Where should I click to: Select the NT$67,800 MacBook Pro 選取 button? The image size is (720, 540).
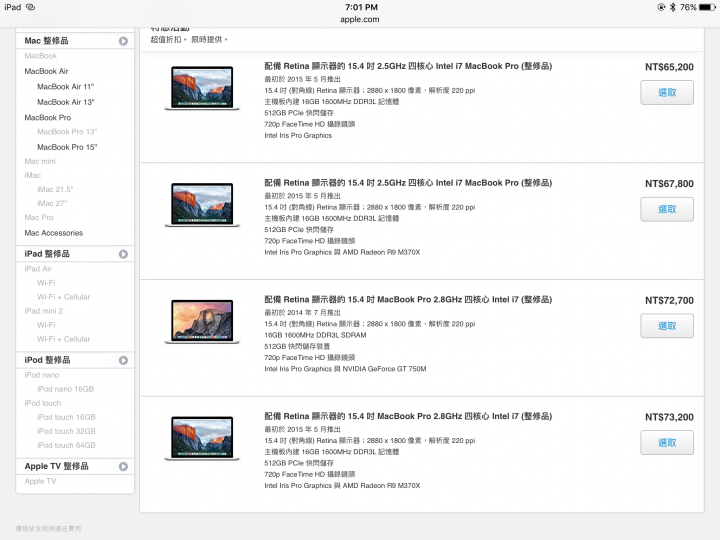pyautogui.click(x=667, y=209)
